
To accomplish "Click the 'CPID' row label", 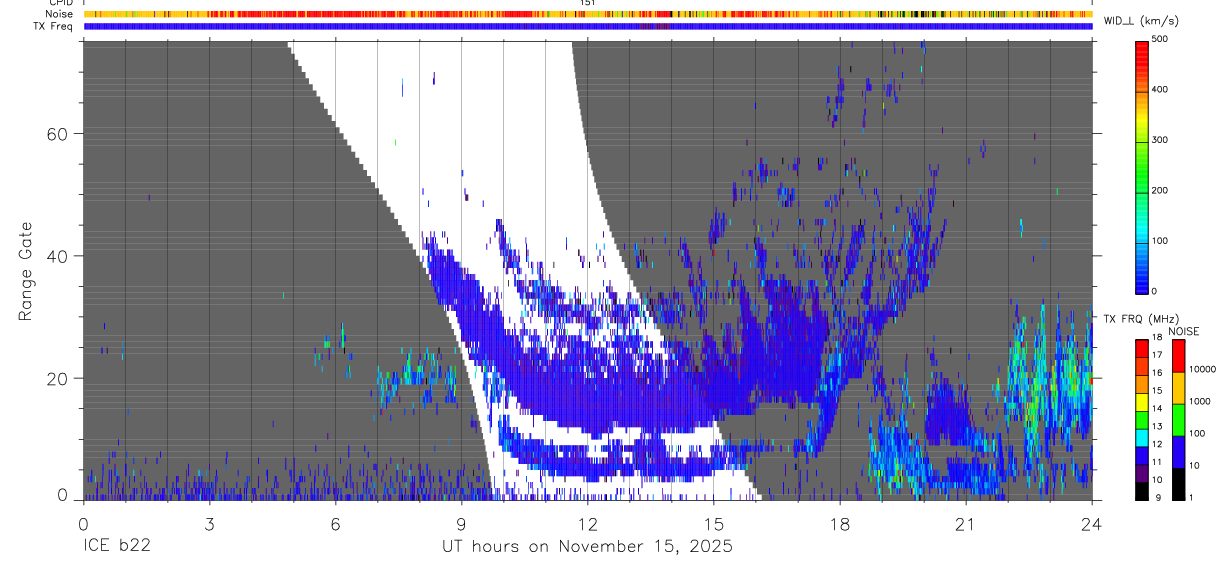I will 61,3.
